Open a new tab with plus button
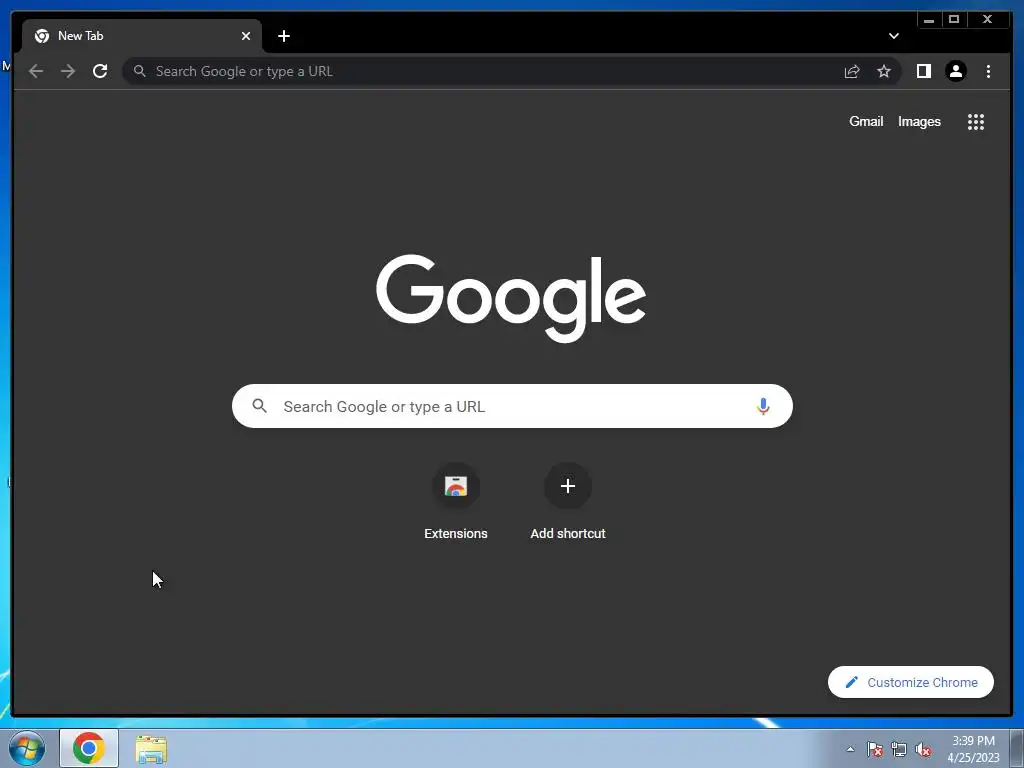 tap(283, 36)
